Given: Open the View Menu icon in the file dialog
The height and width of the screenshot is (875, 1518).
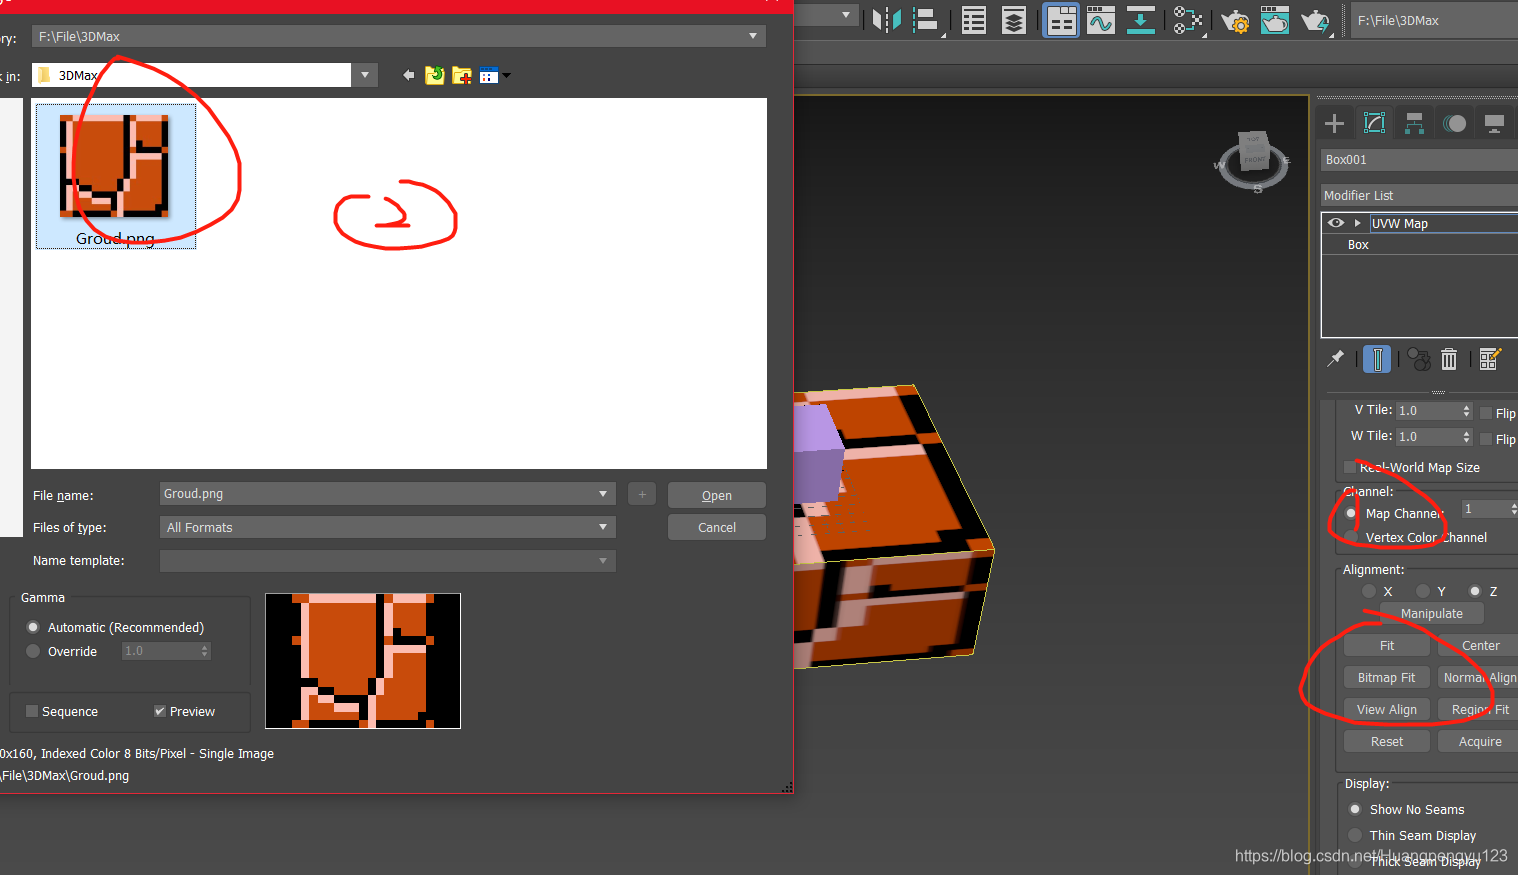Looking at the screenshot, I should (x=494, y=75).
